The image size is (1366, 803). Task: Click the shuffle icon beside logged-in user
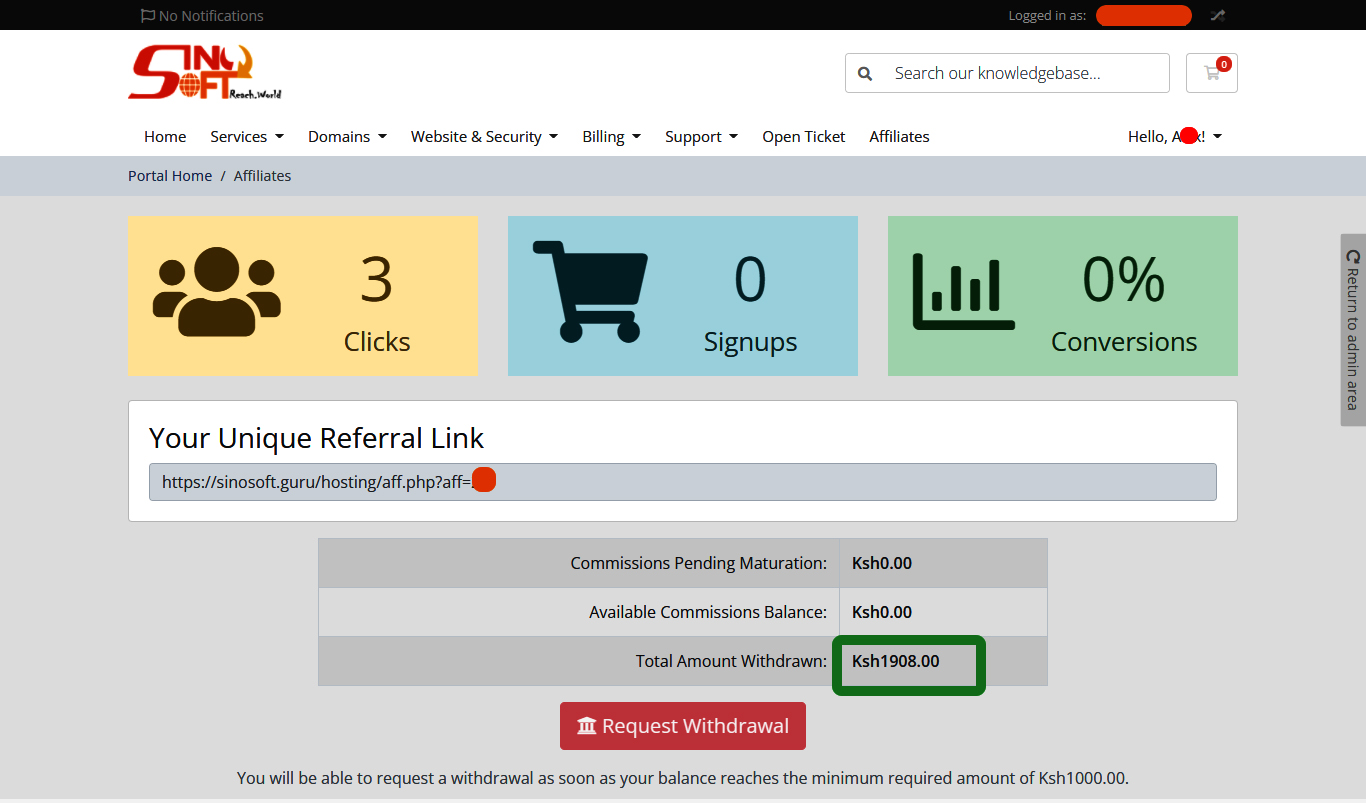(x=1217, y=16)
